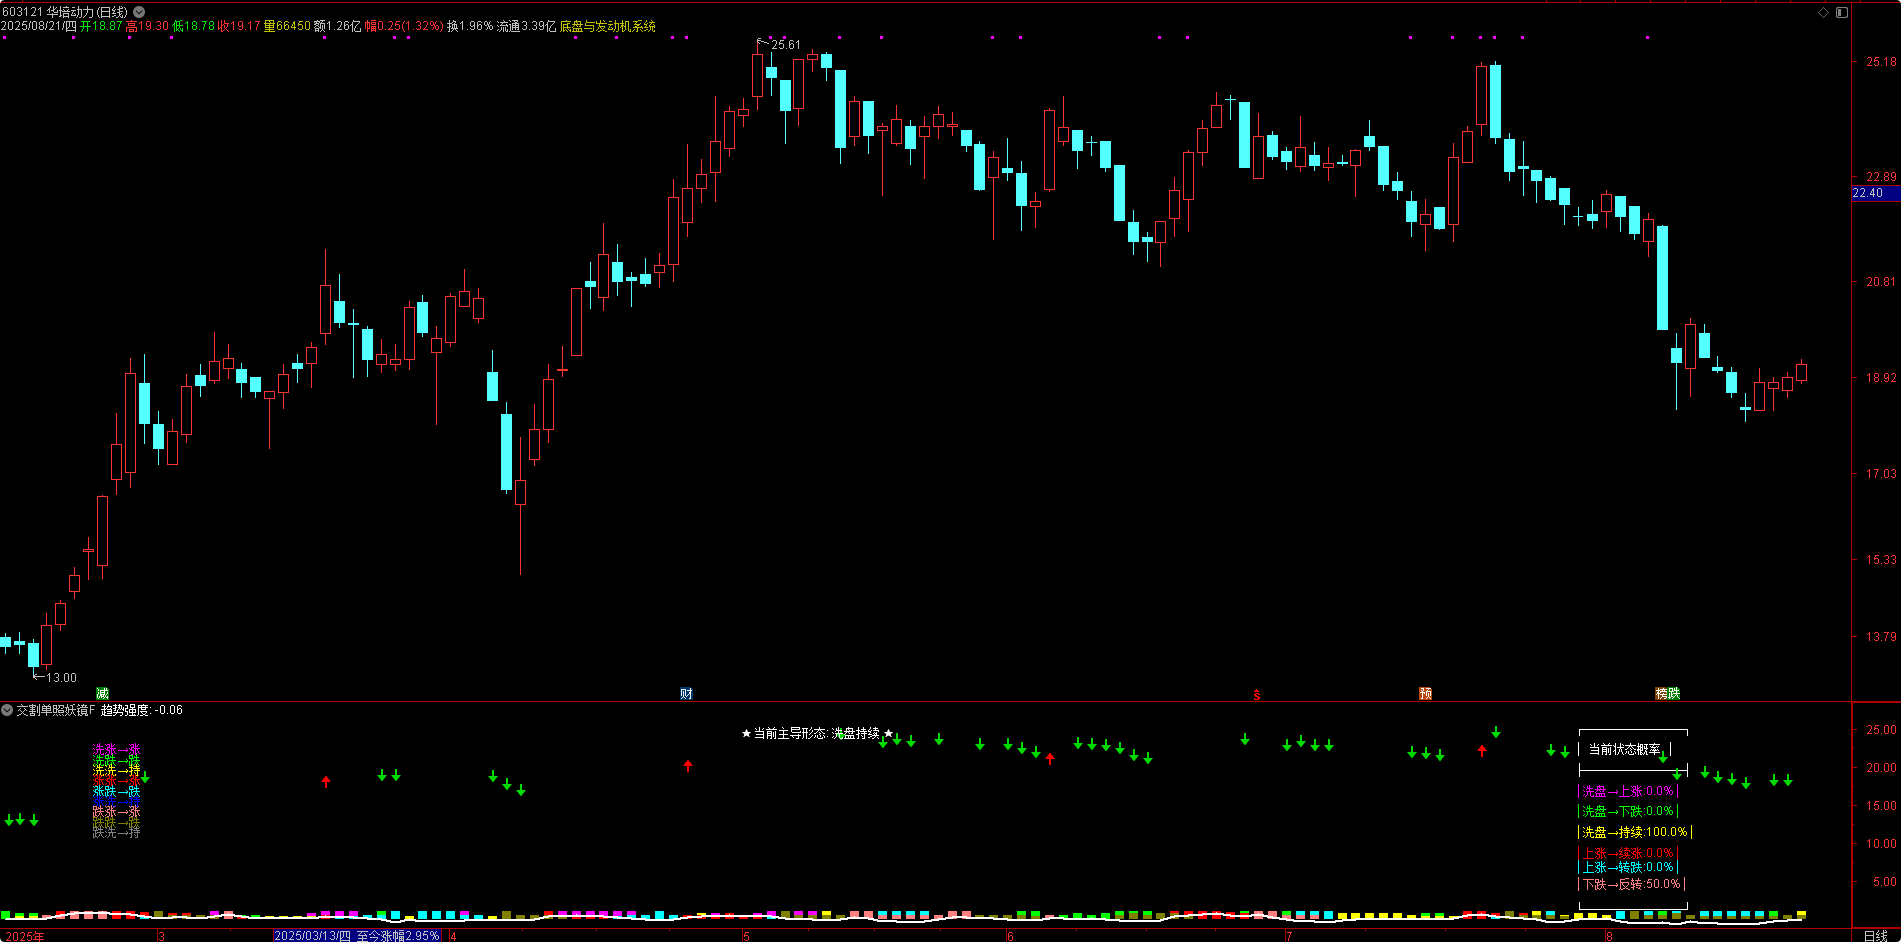1901x942 pixels.
Task: Toggle the panel layout icon at top right
Action: [x=1841, y=12]
